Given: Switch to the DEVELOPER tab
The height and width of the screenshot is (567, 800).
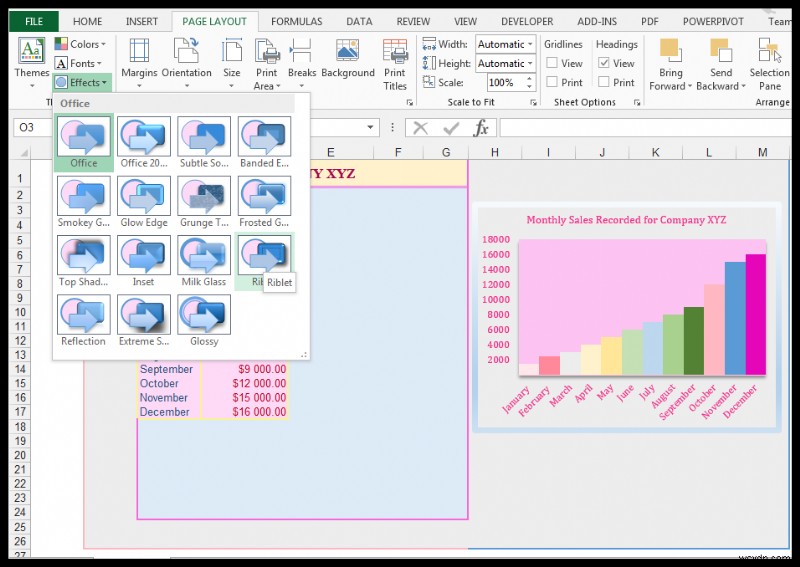Looking at the screenshot, I should 527,21.
